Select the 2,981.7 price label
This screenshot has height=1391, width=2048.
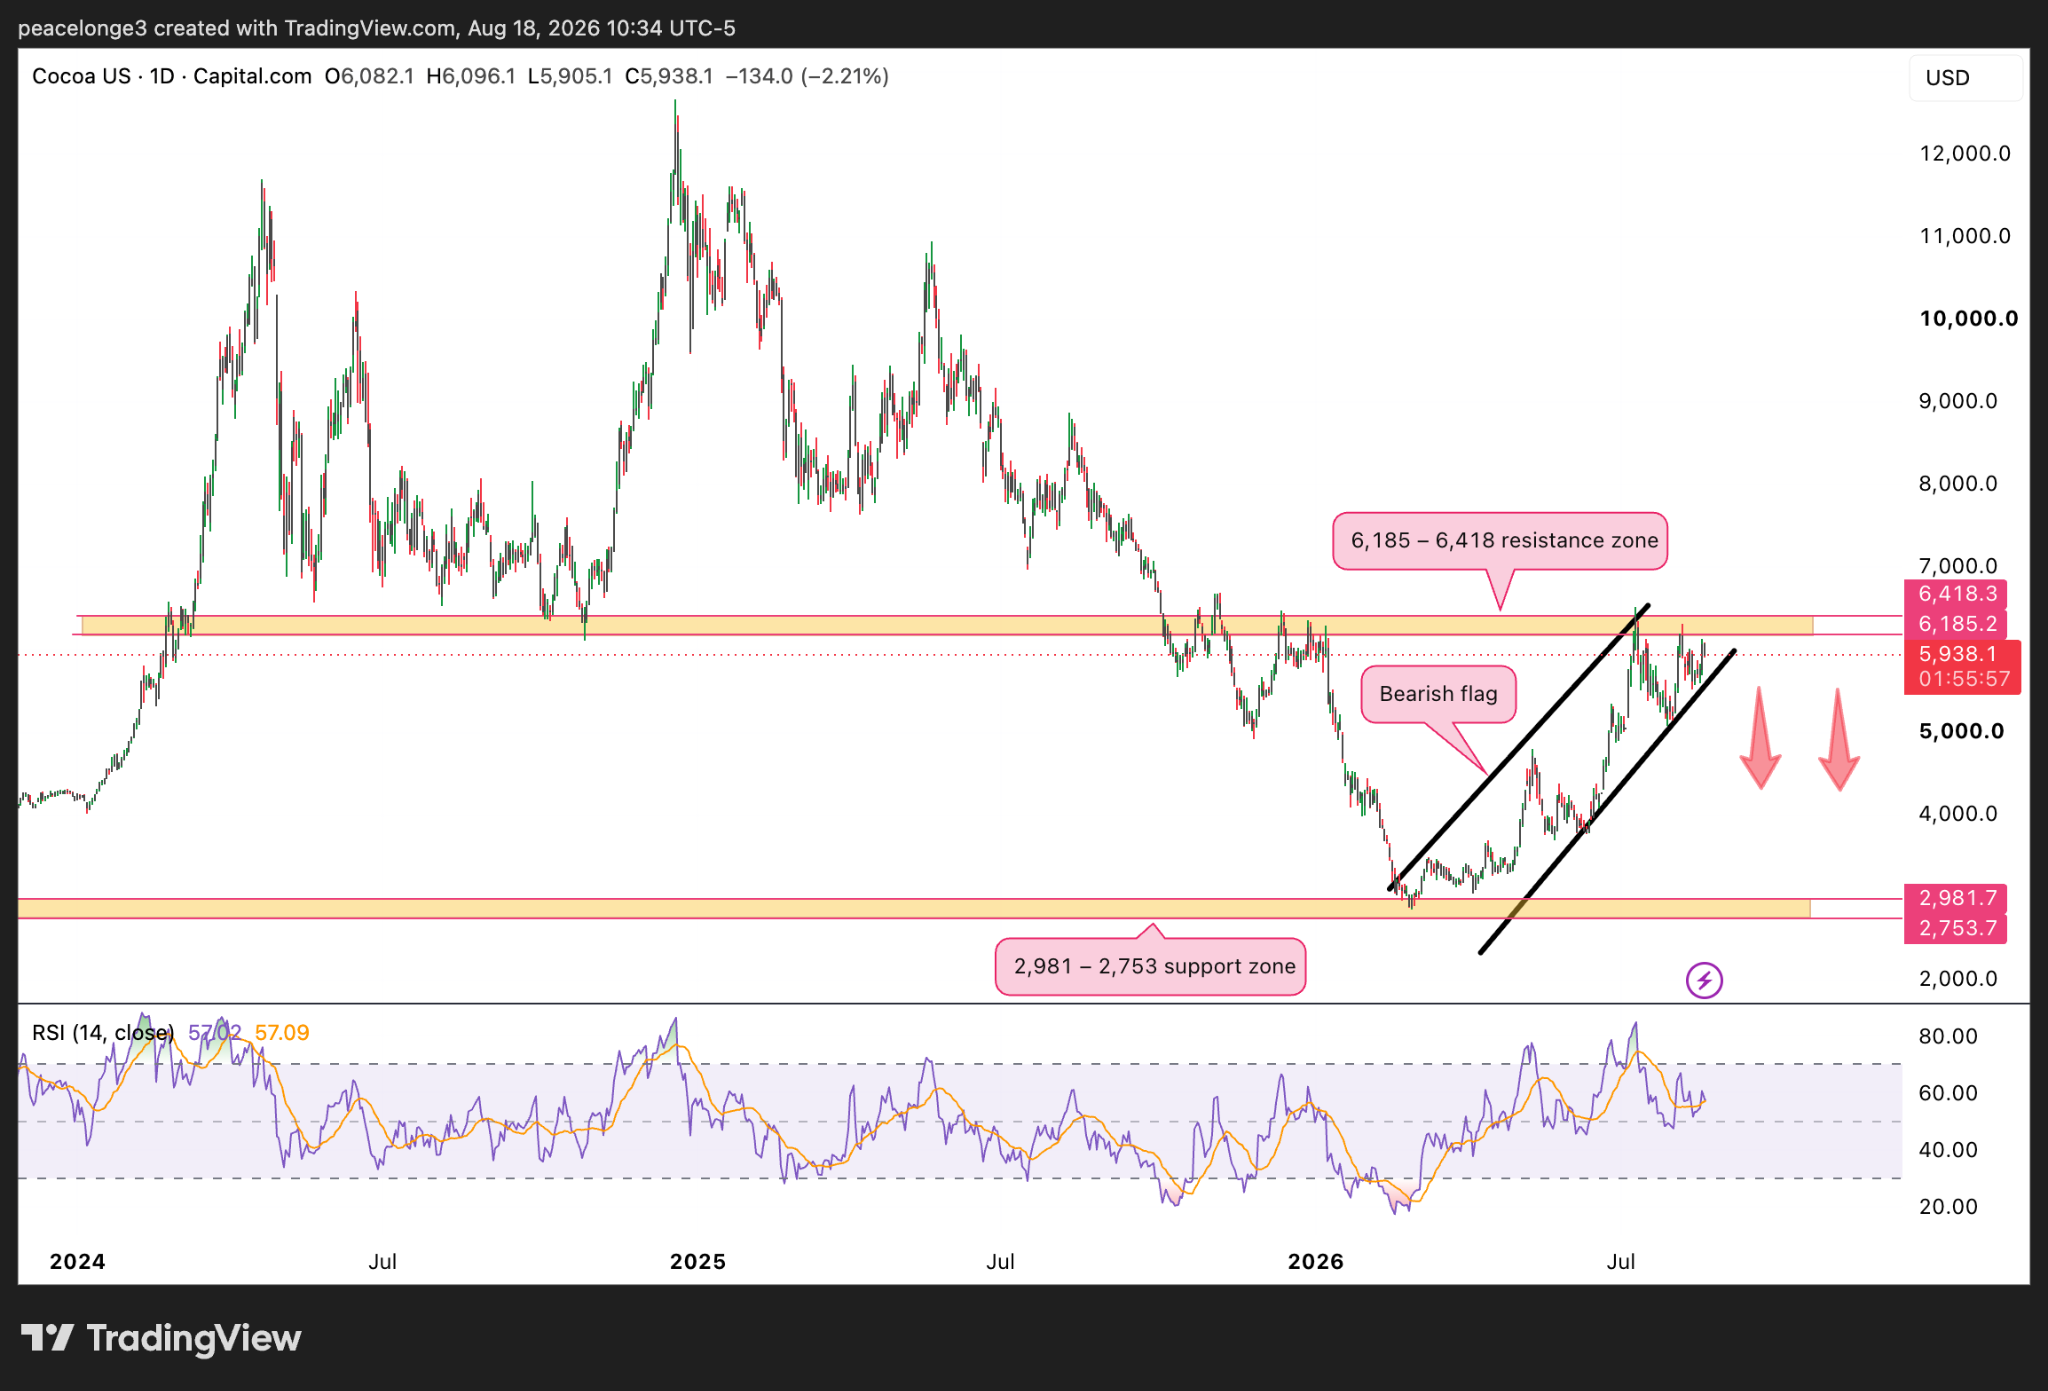[x=1957, y=898]
